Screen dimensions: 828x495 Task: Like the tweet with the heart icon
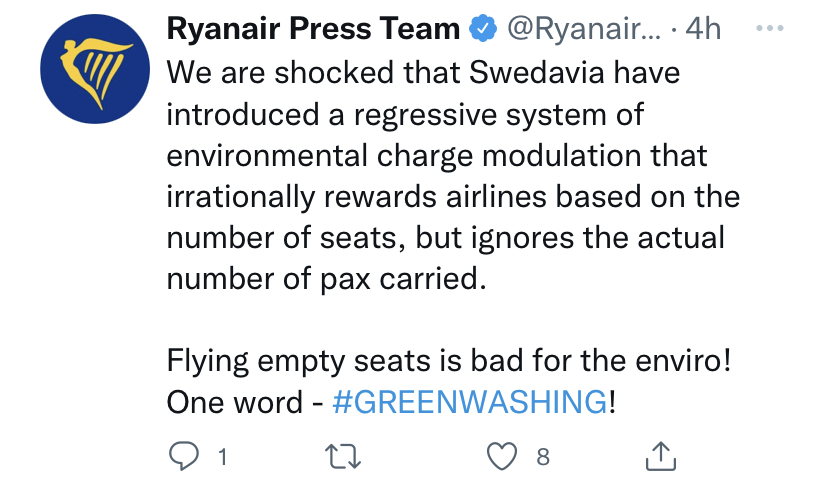501,457
